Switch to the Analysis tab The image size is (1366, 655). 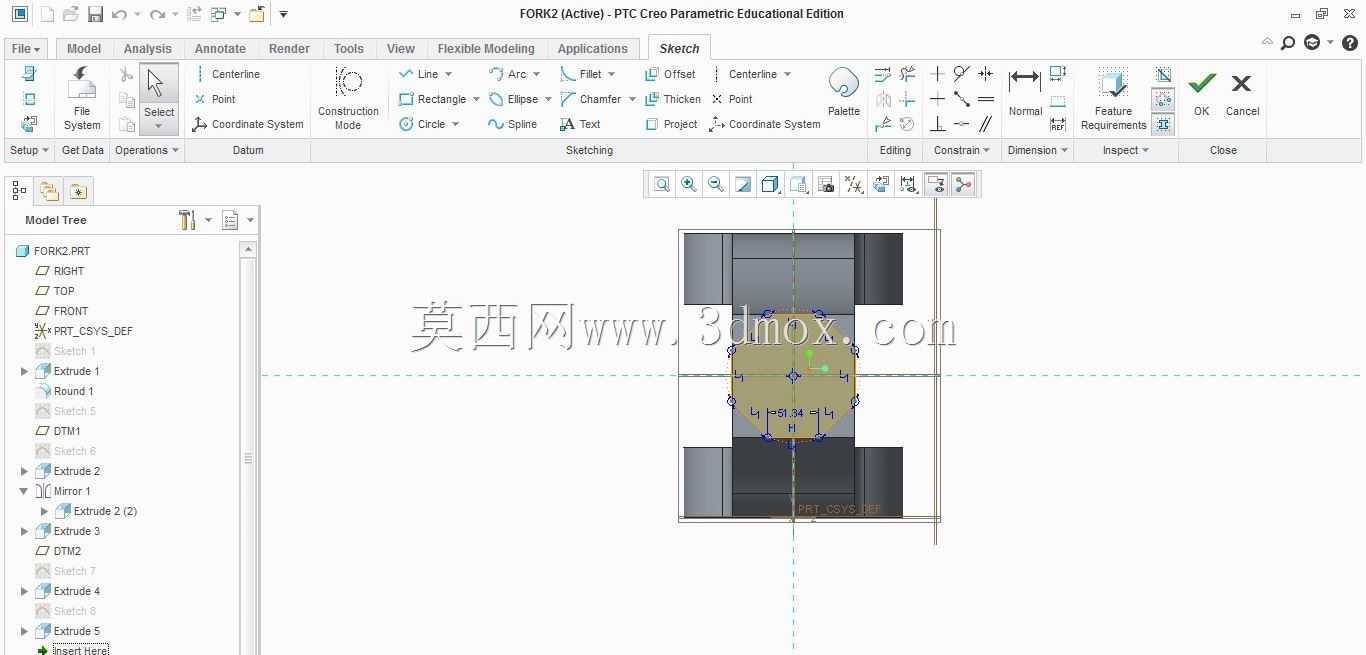pos(148,49)
